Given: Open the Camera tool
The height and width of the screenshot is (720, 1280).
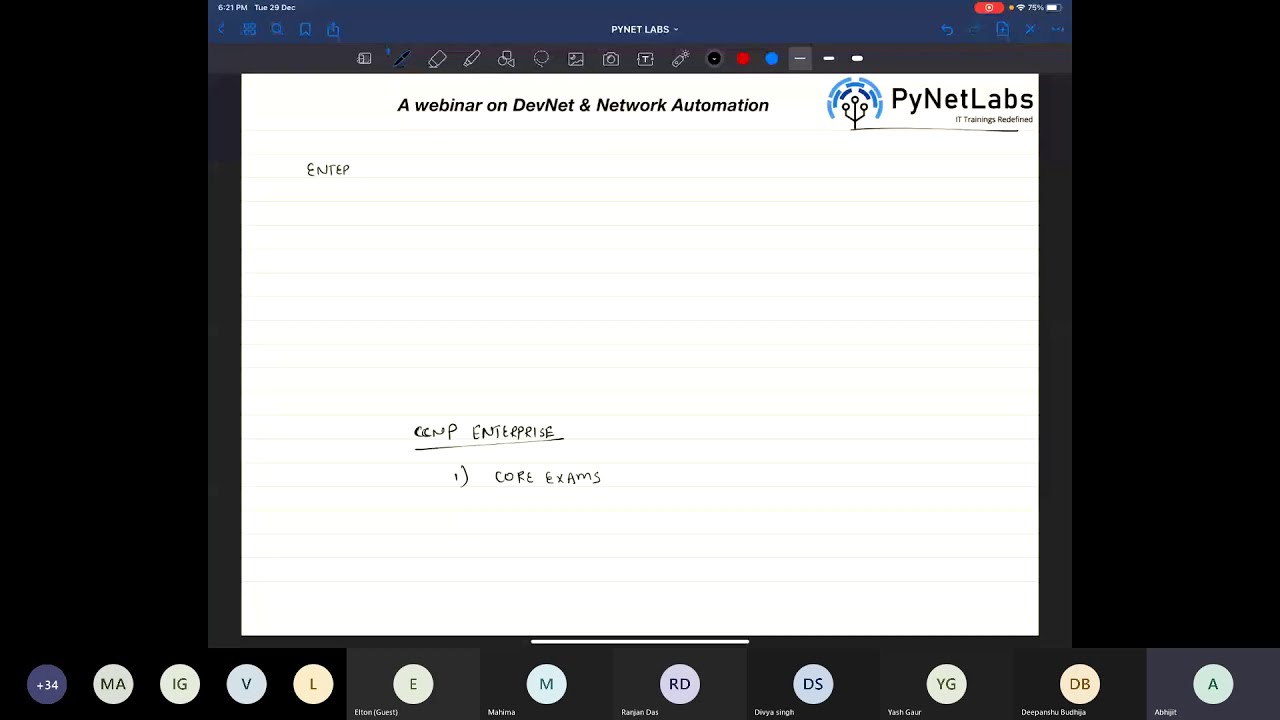Looking at the screenshot, I should [x=611, y=59].
